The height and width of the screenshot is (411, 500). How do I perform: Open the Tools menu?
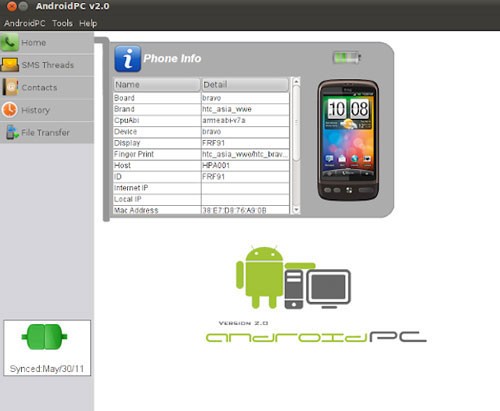(x=62, y=23)
